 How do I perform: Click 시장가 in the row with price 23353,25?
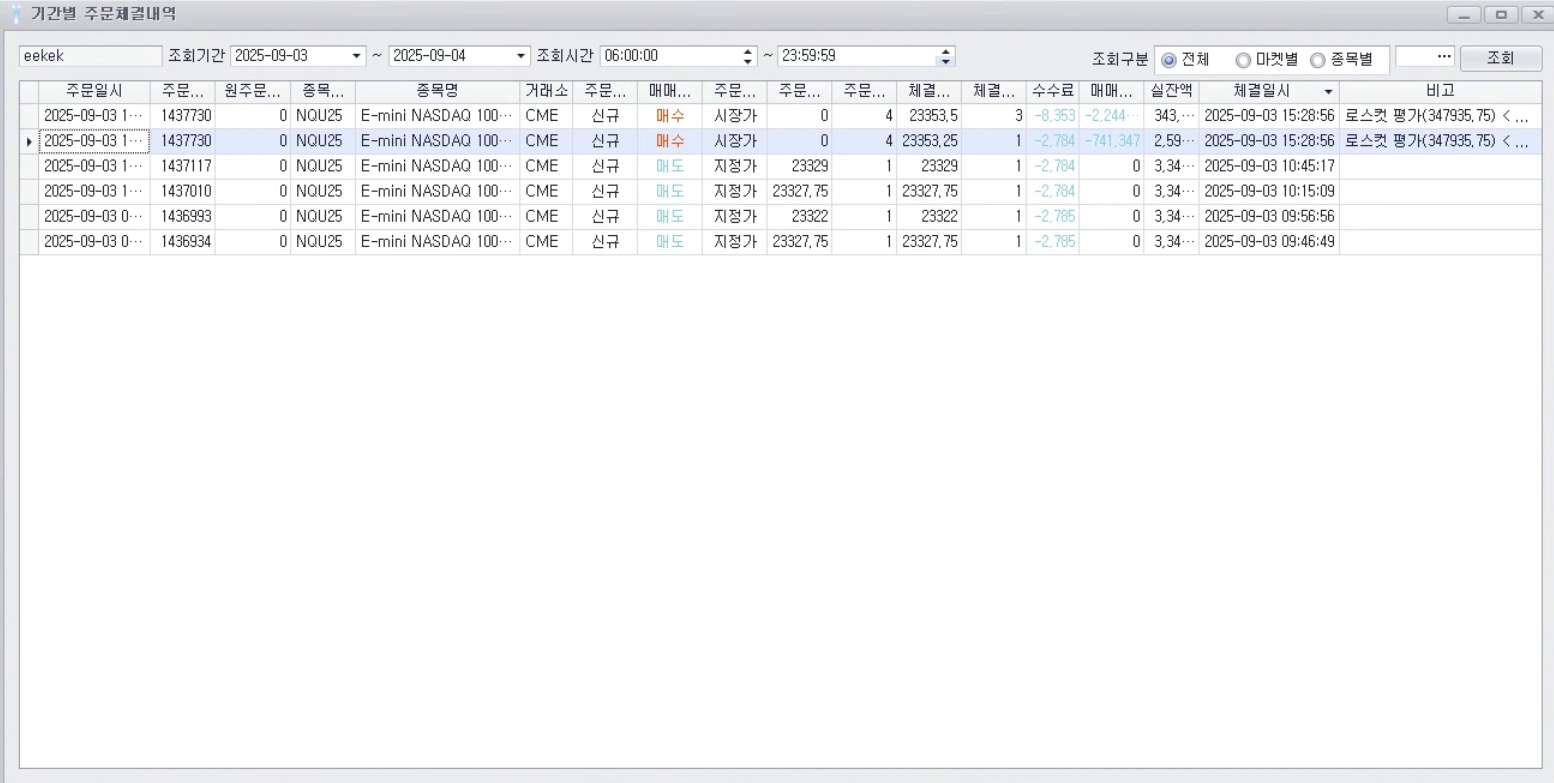point(735,141)
